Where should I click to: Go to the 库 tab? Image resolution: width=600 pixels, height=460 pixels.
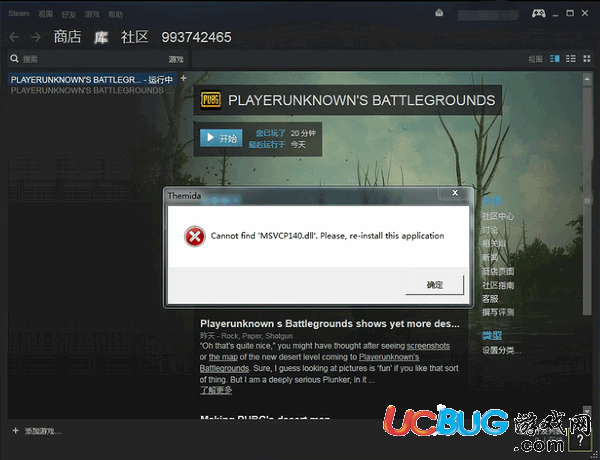pos(101,37)
